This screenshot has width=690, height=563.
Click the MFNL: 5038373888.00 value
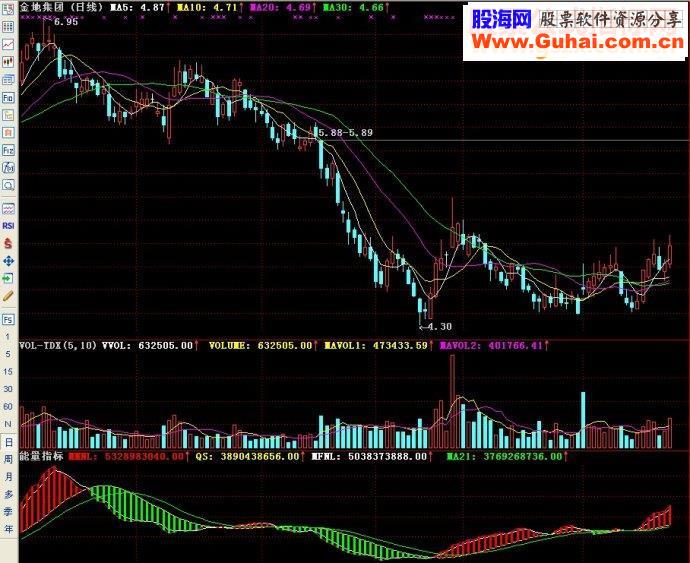pos(369,456)
